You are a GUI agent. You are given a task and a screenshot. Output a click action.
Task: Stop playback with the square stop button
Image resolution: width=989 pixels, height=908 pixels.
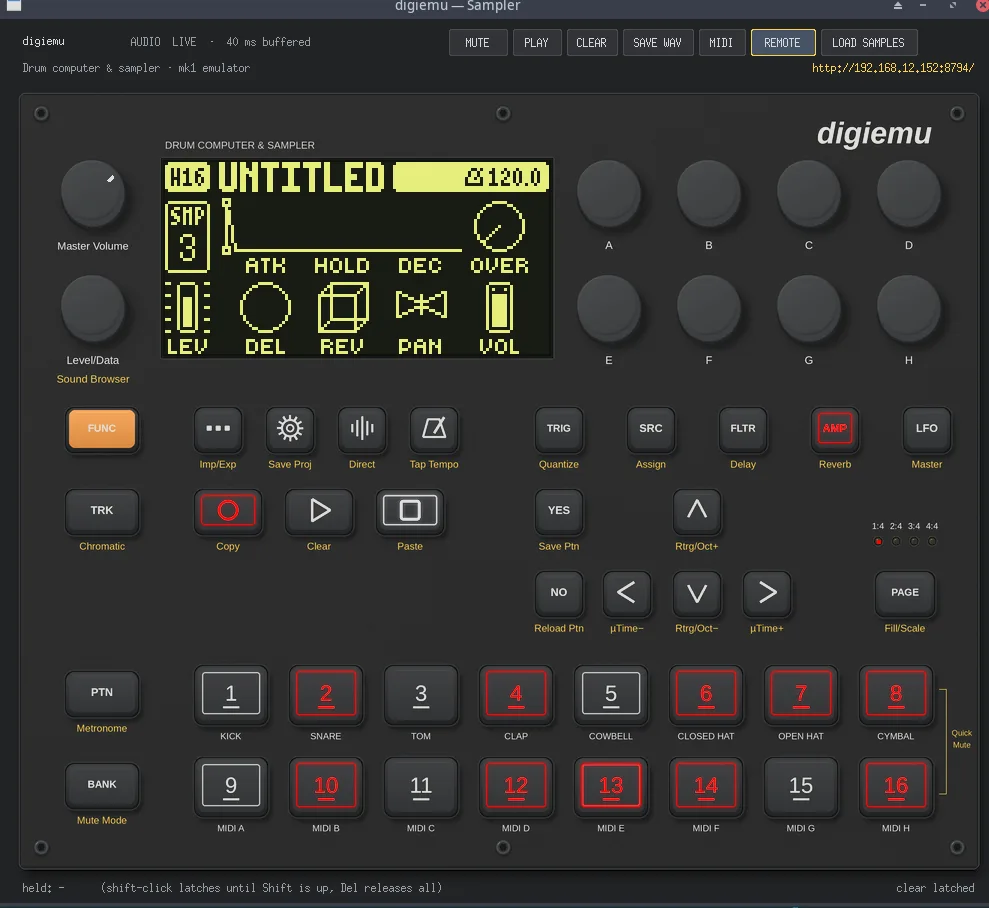(410, 511)
